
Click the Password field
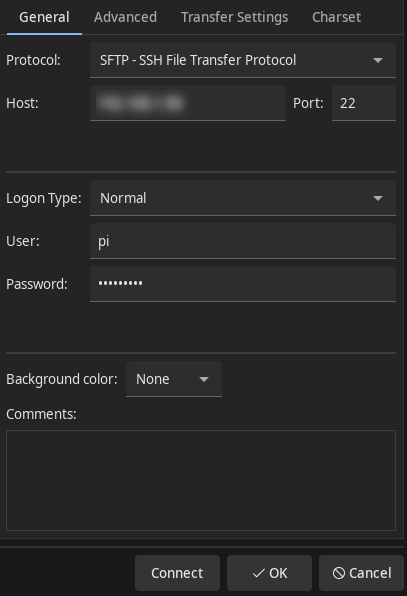(x=243, y=284)
